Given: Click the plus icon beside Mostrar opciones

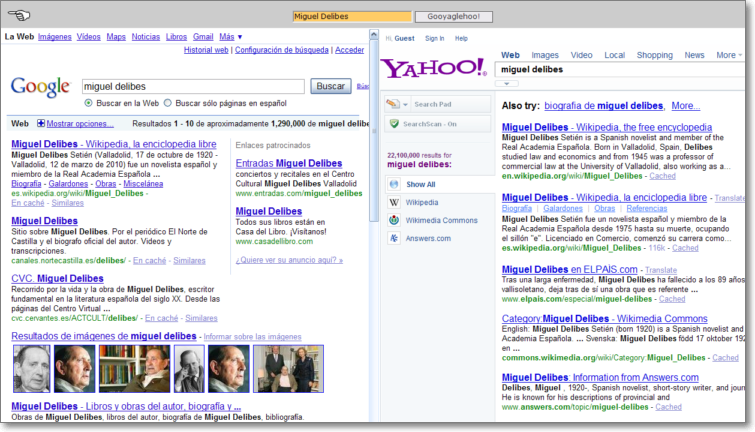Looking at the screenshot, I should (x=41, y=123).
